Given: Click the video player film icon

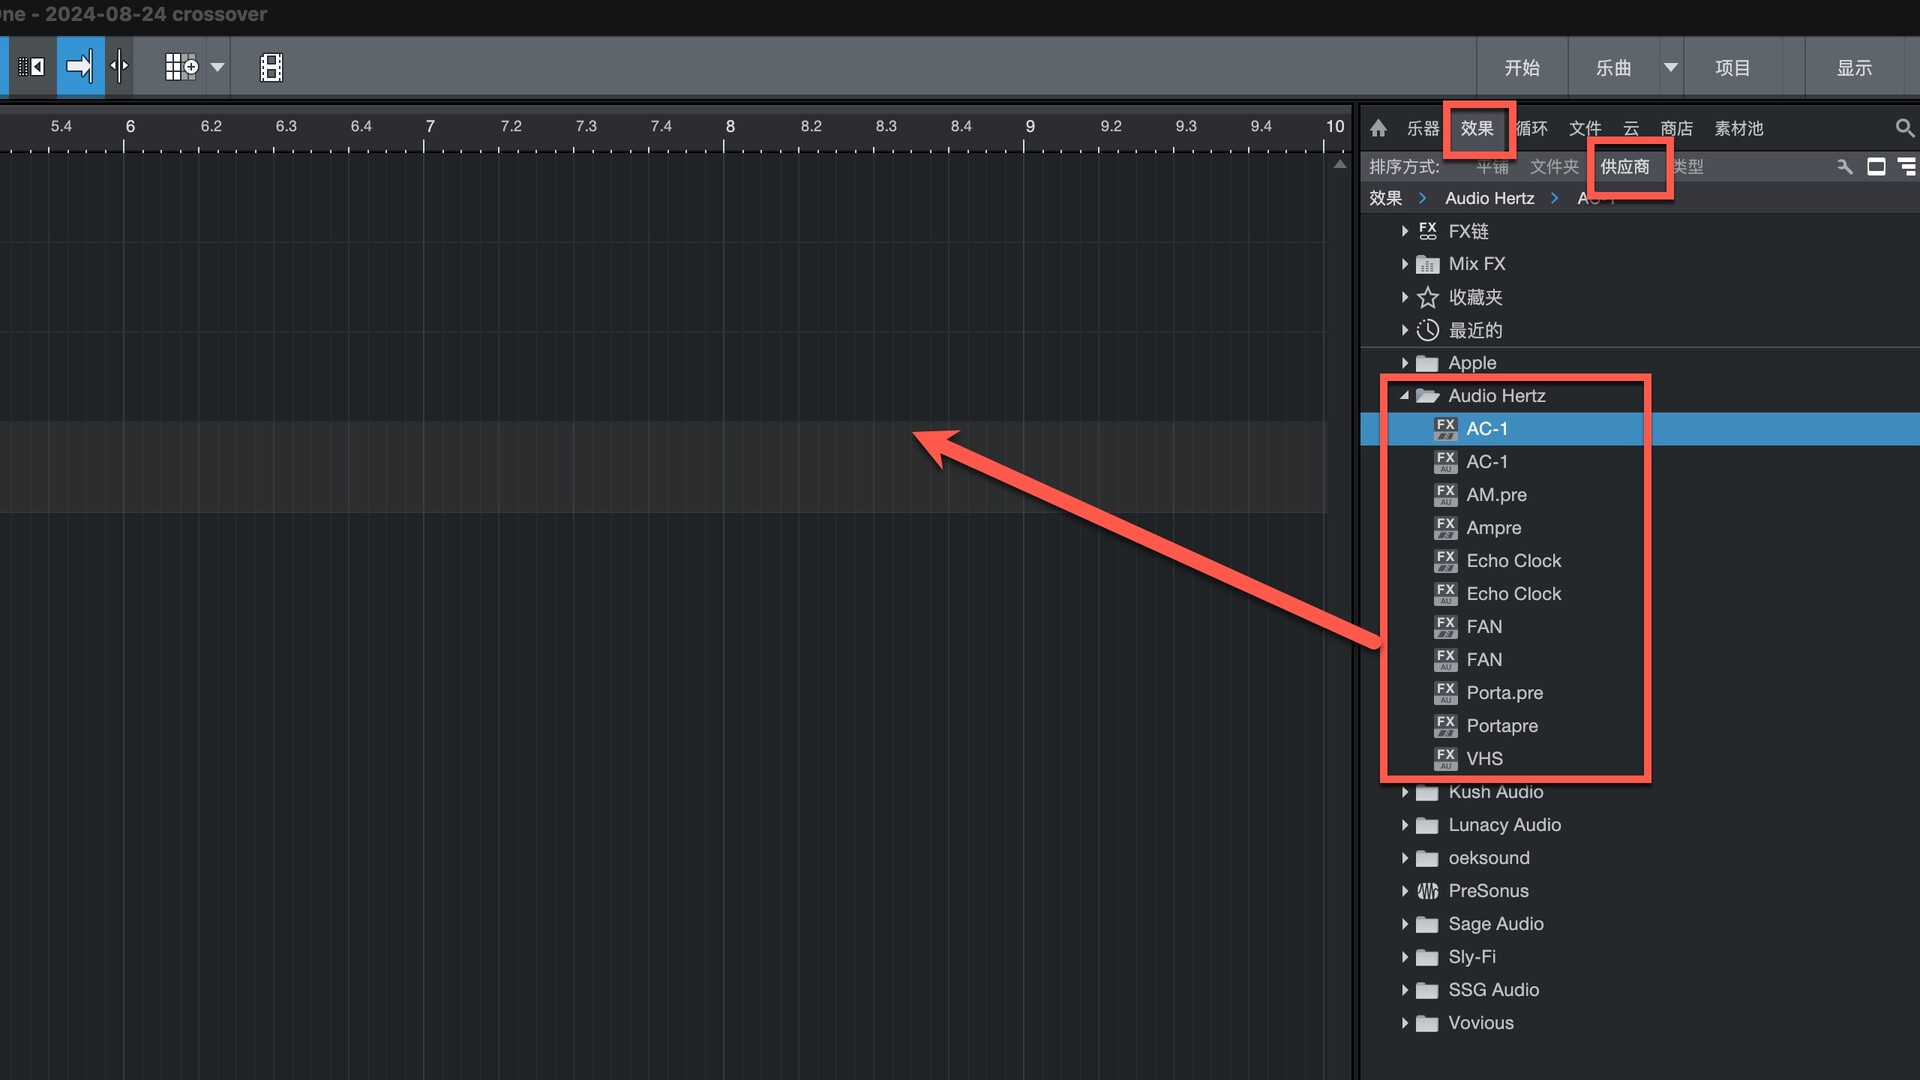Looking at the screenshot, I should point(271,67).
